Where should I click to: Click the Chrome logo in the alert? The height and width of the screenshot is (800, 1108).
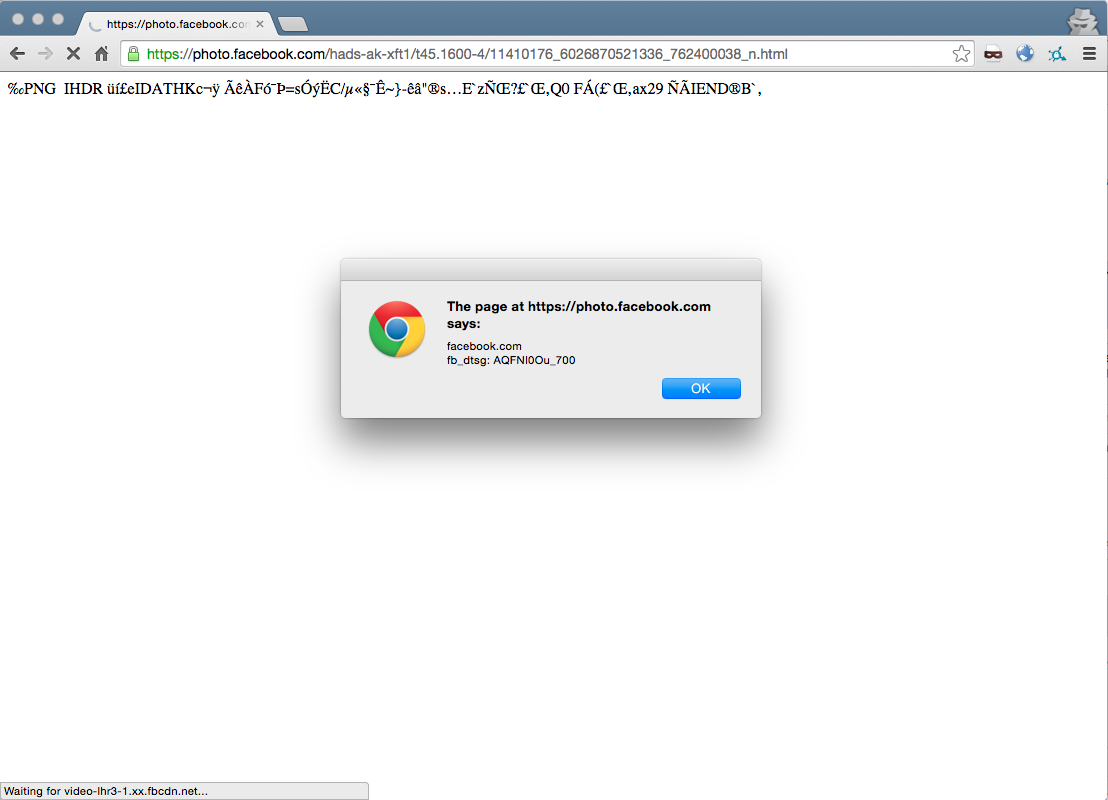point(397,329)
